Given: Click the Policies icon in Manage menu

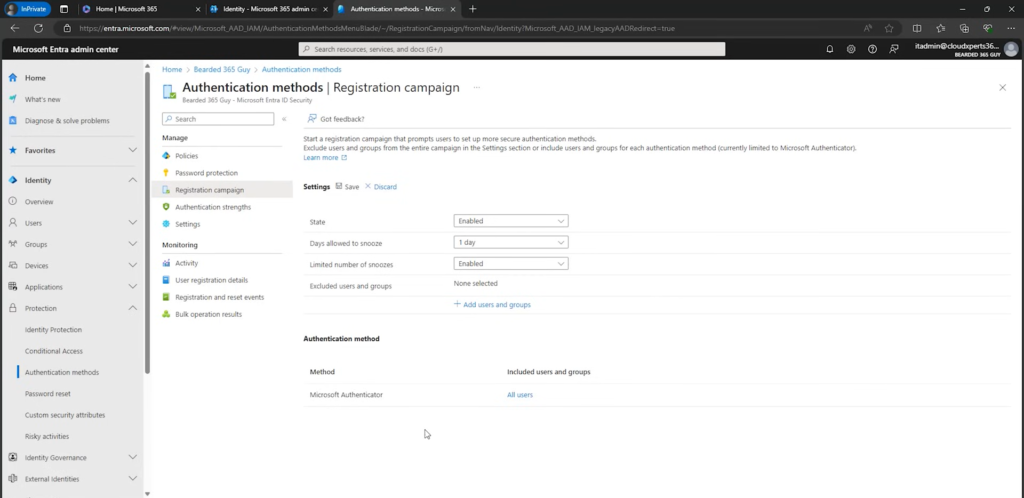Looking at the screenshot, I should tap(166, 156).
